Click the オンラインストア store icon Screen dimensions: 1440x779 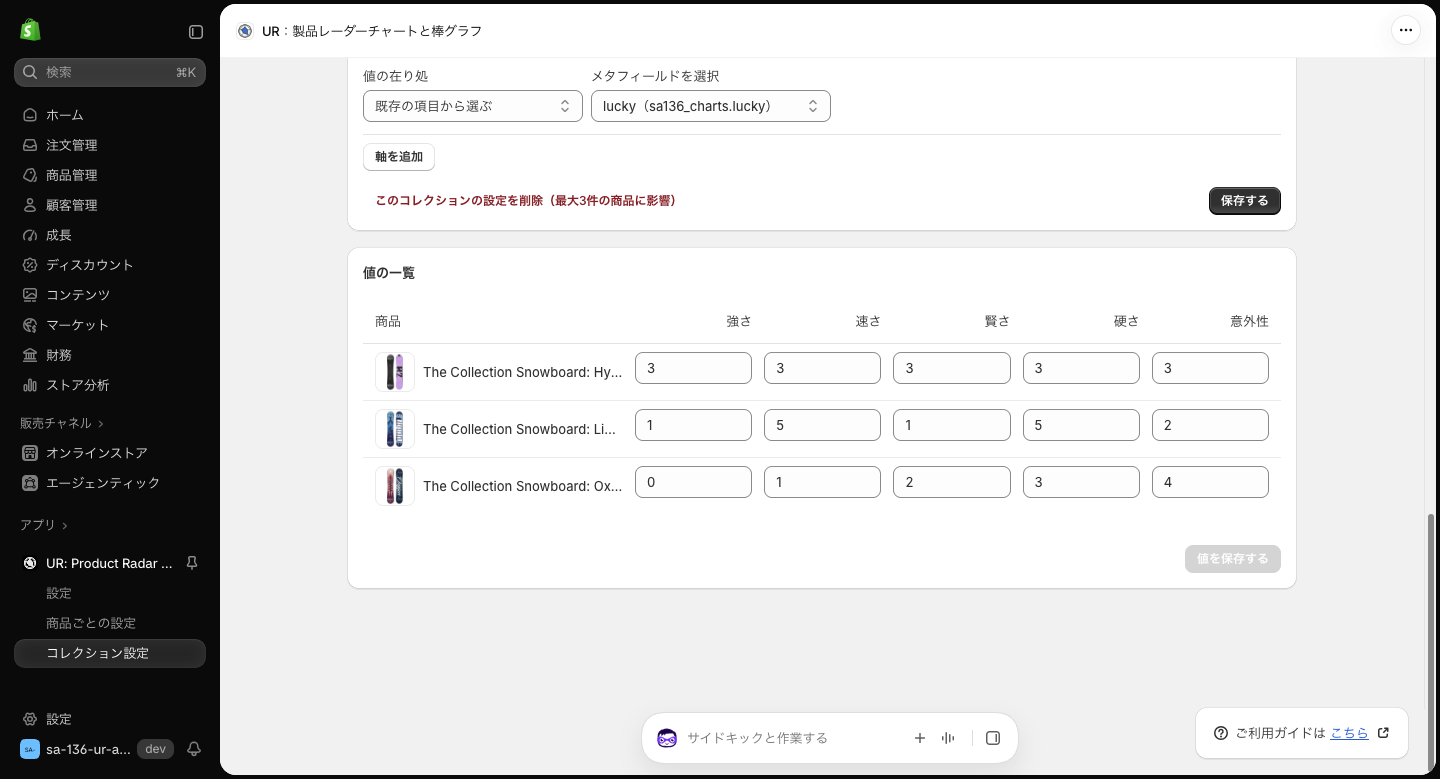click(x=30, y=453)
